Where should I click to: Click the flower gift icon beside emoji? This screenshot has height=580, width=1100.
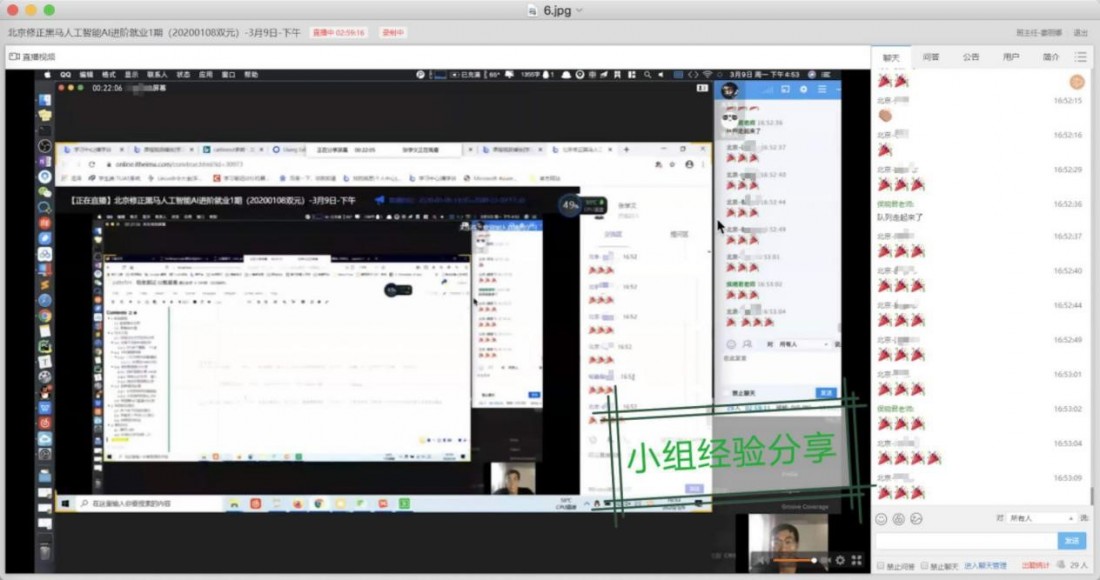click(898, 519)
